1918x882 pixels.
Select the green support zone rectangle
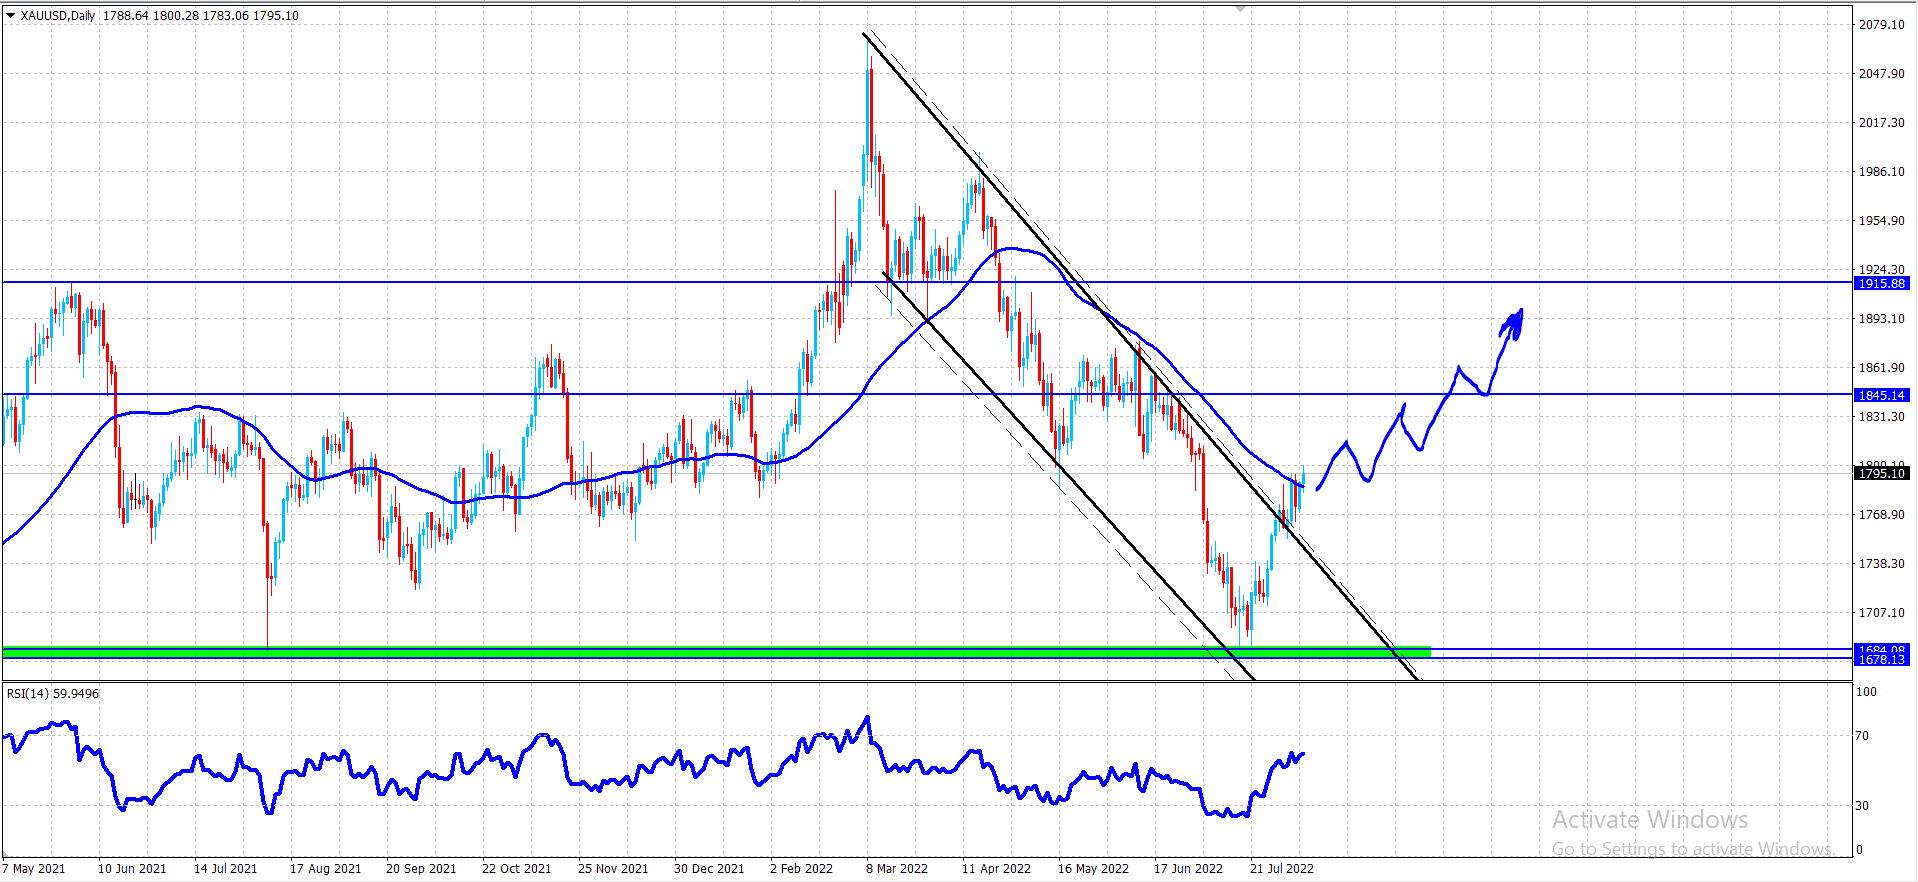717,652
